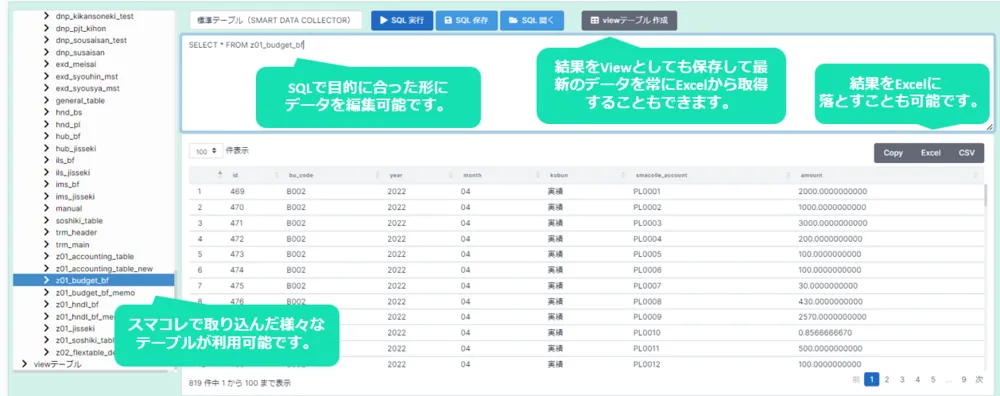Open saved query with SQL 開く button

click(x=532, y=20)
